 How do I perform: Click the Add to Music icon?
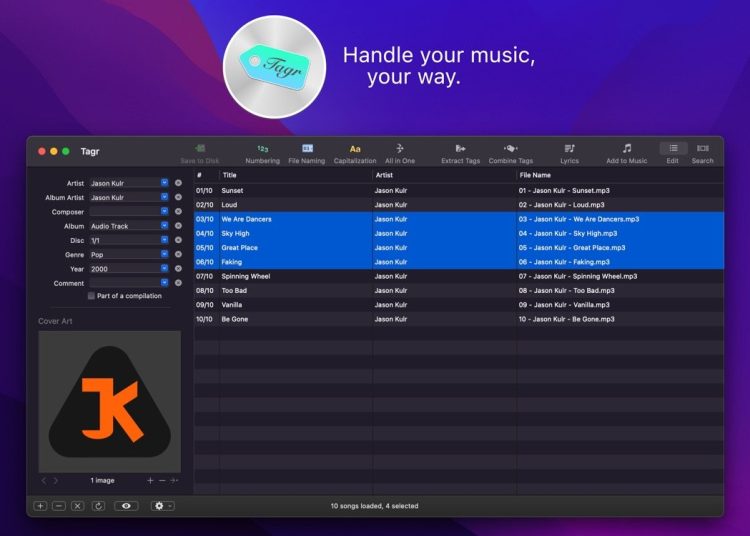[626, 152]
